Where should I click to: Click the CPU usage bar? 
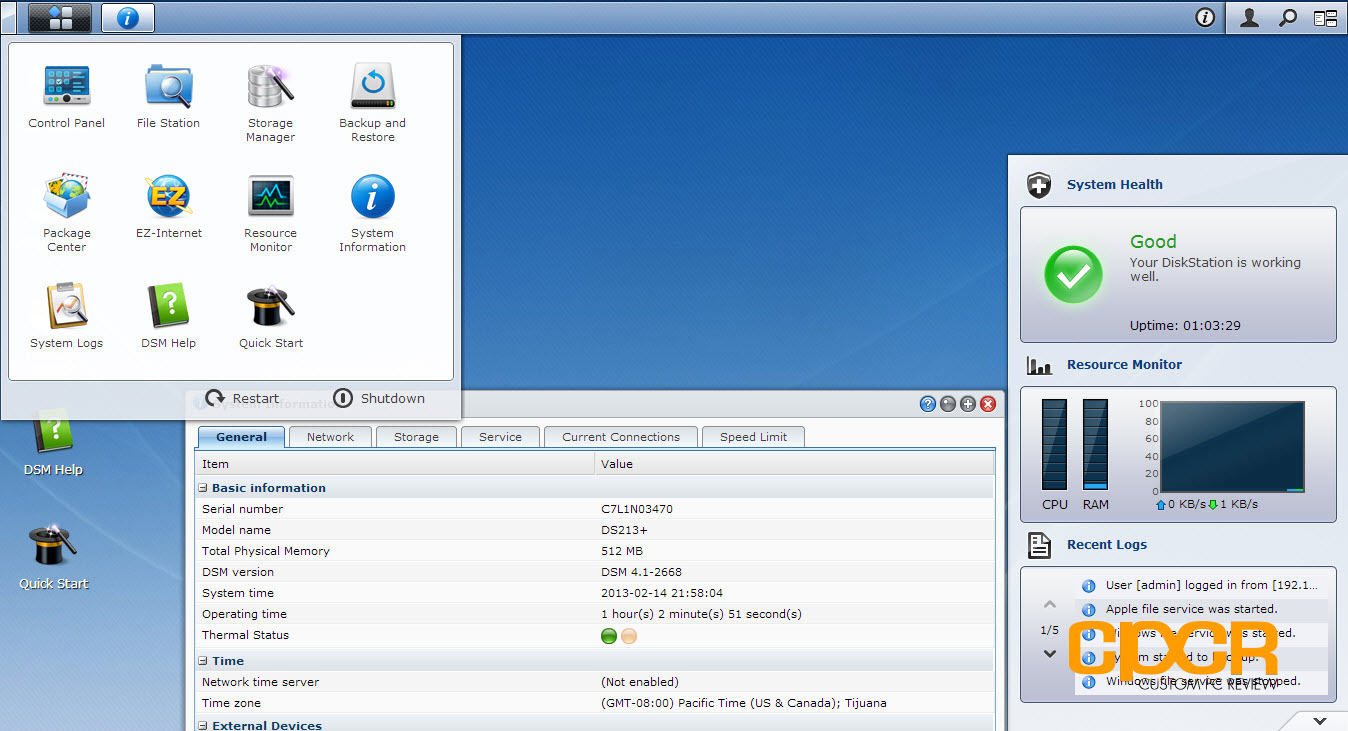click(1055, 445)
